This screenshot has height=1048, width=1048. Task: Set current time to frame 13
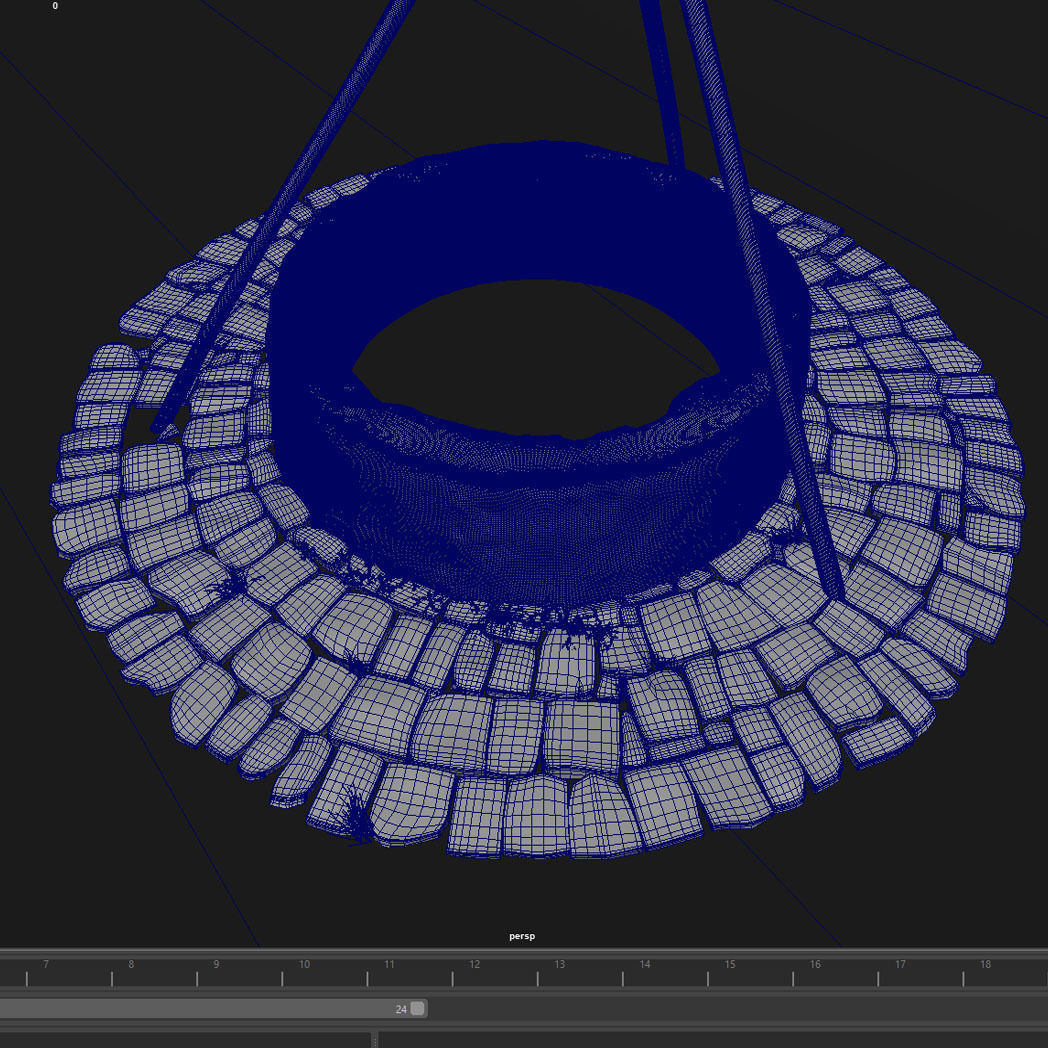(x=559, y=964)
